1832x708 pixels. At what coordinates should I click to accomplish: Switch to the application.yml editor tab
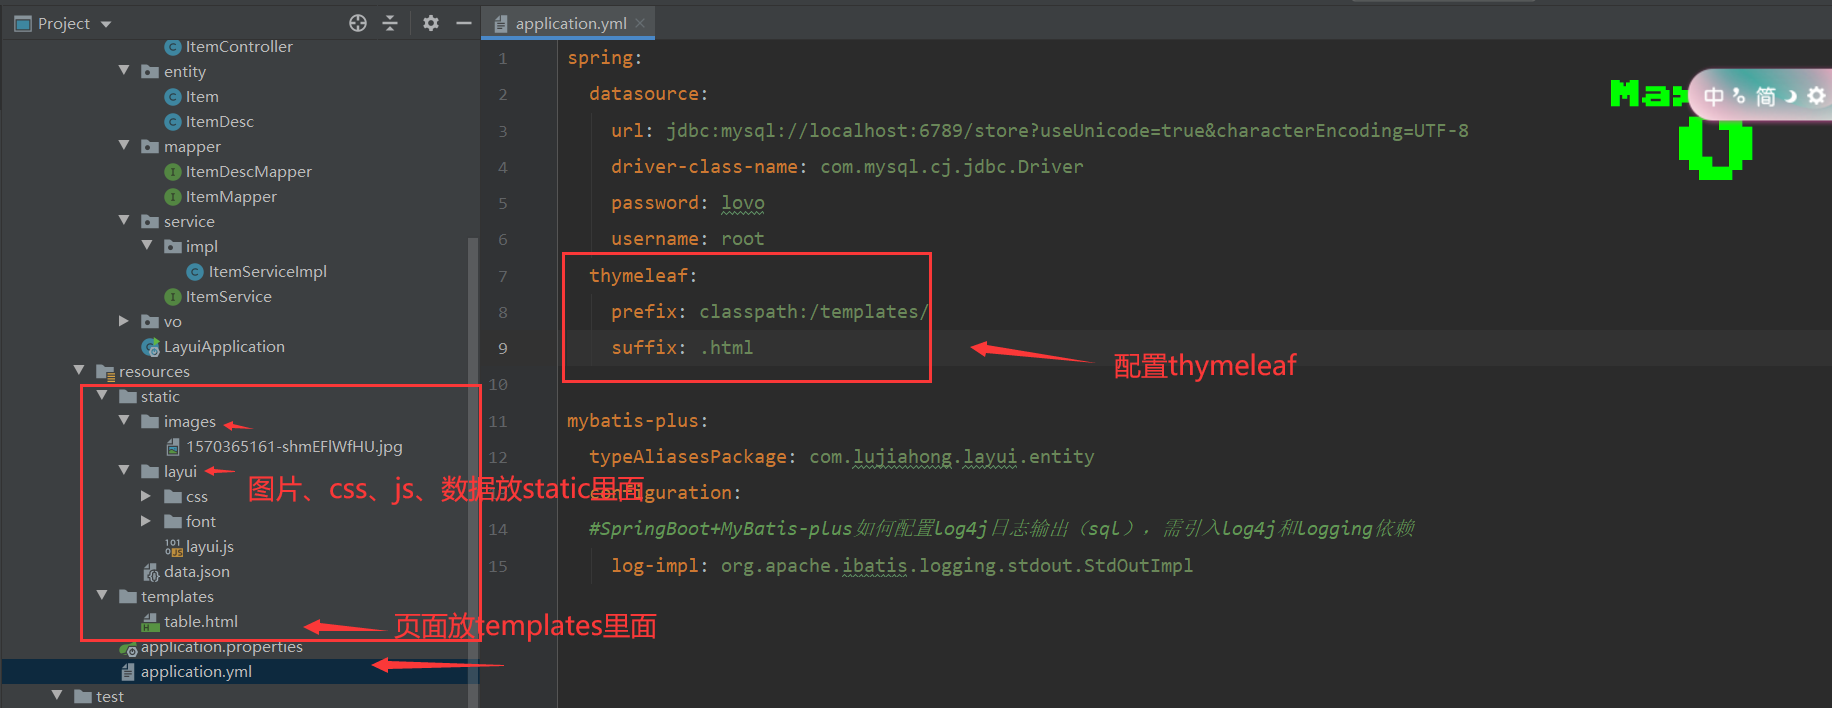(x=570, y=23)
